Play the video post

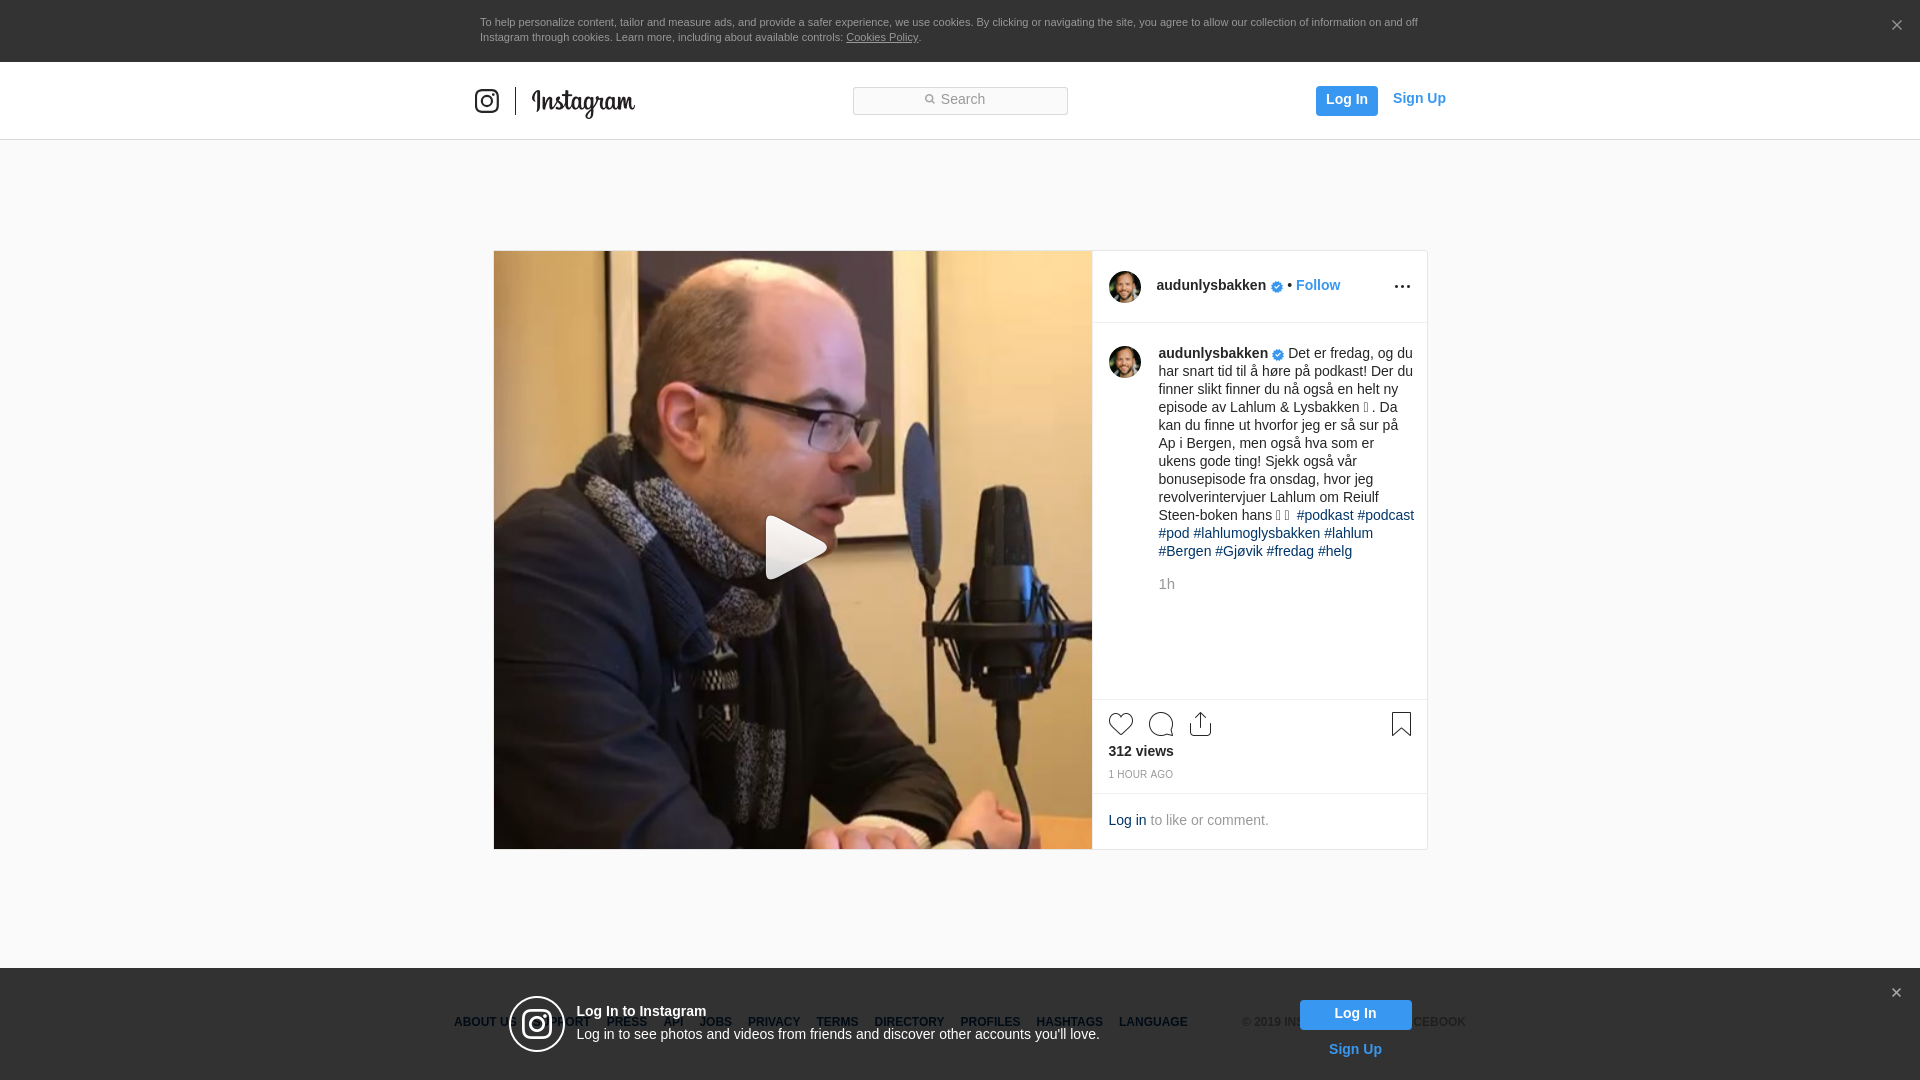coord(793,548)
